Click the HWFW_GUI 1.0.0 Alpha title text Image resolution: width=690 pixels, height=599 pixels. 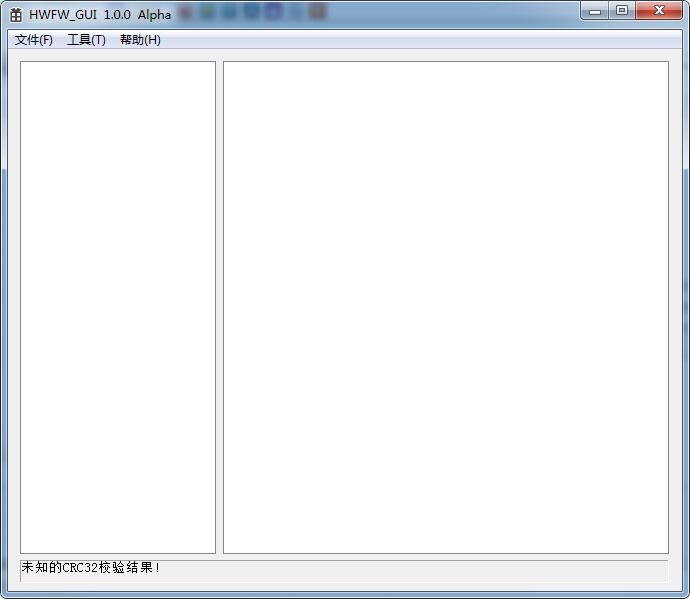[100, 15]
